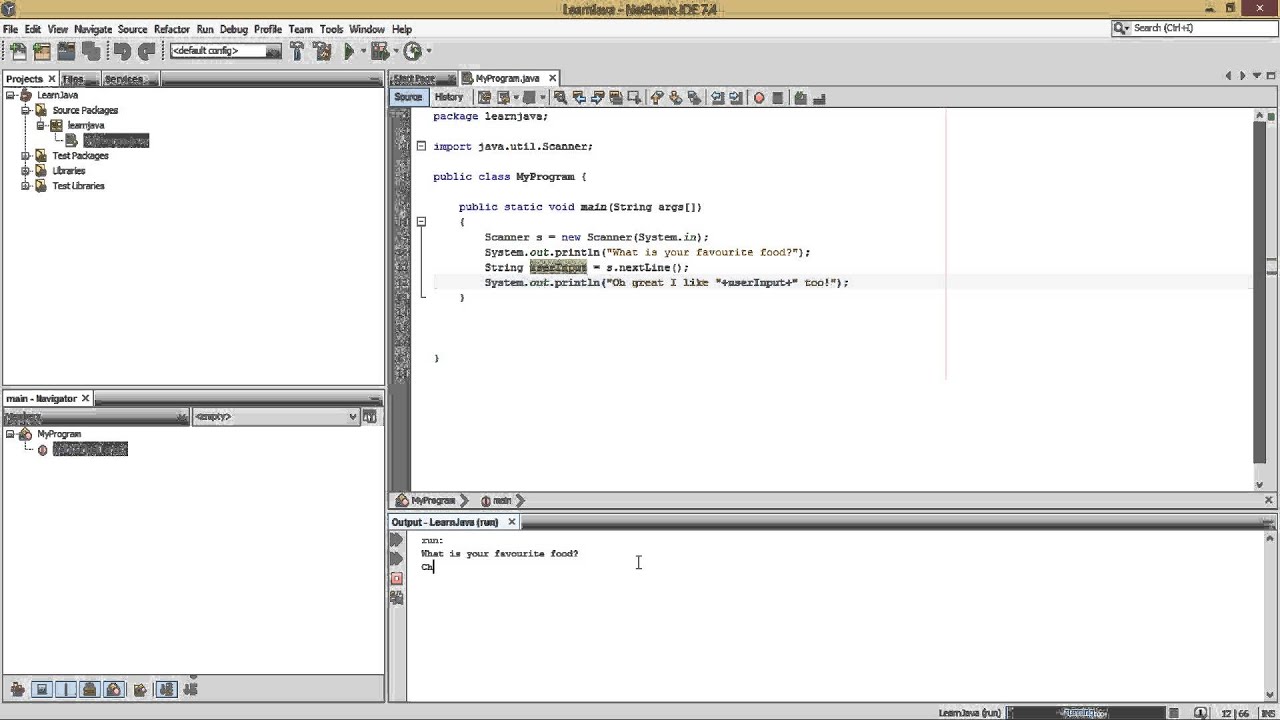Collapse the LearnJava project node
The width and height of the screenshot is (1280, 720).
point(10,95)
